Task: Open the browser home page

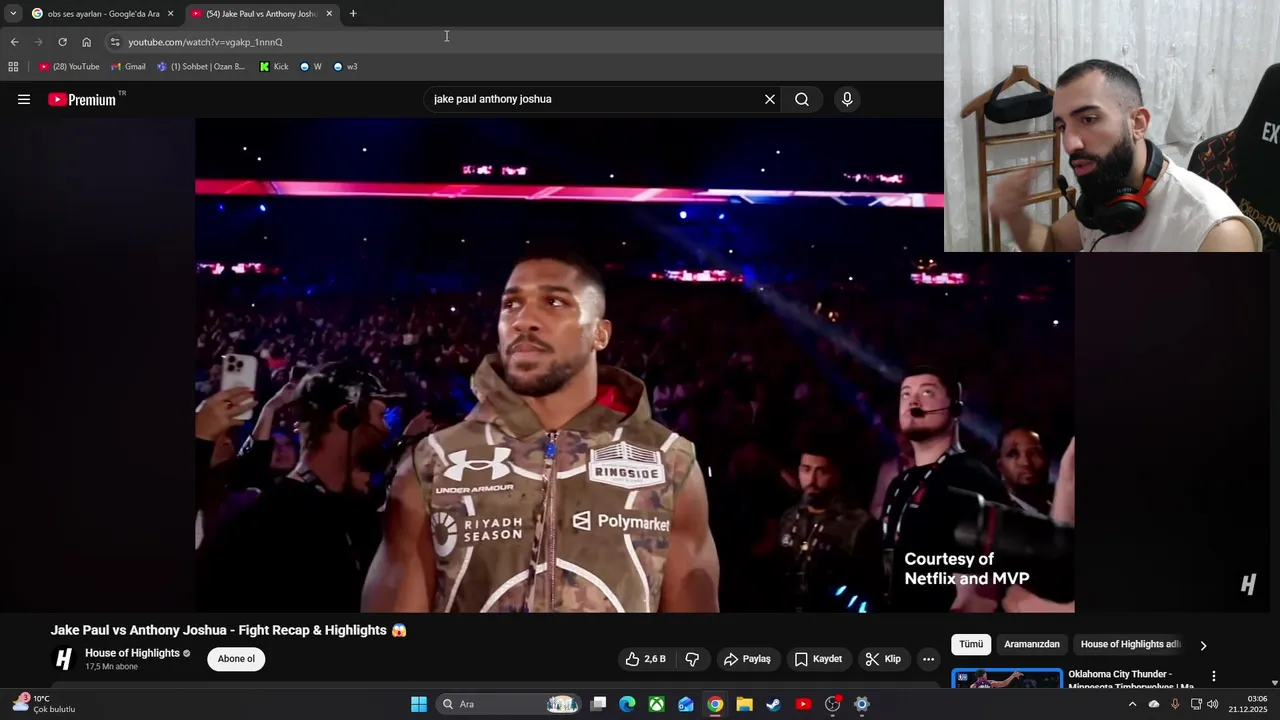Action: pyautogui.click(x=86, y=42)
